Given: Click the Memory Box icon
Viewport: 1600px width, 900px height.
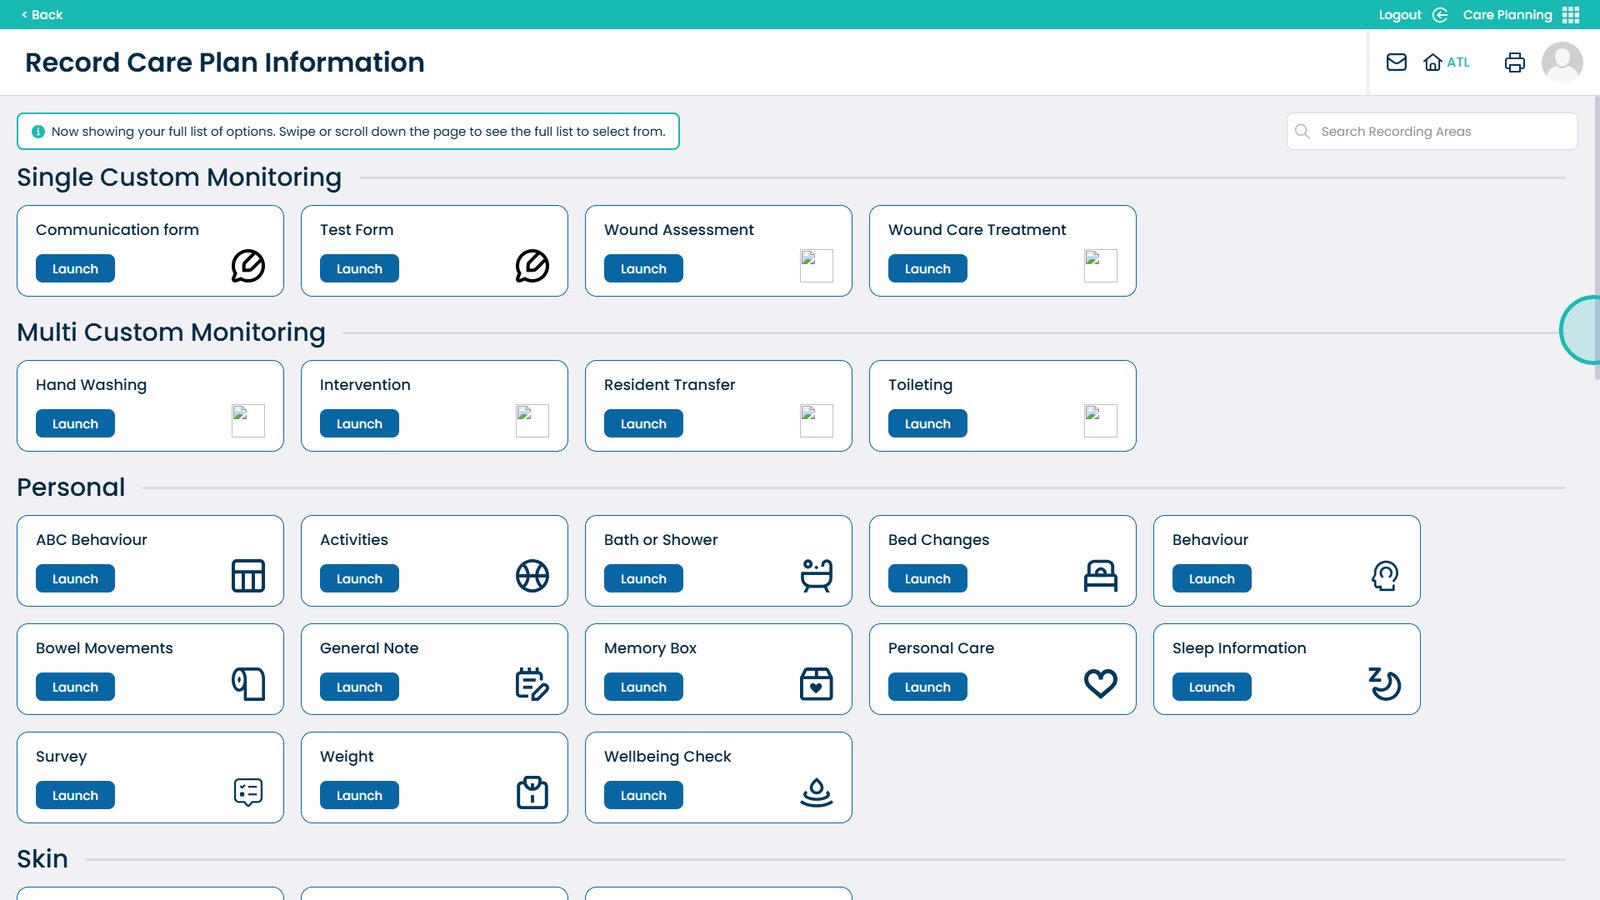Looking at the screenshot, I should point(816,684).
